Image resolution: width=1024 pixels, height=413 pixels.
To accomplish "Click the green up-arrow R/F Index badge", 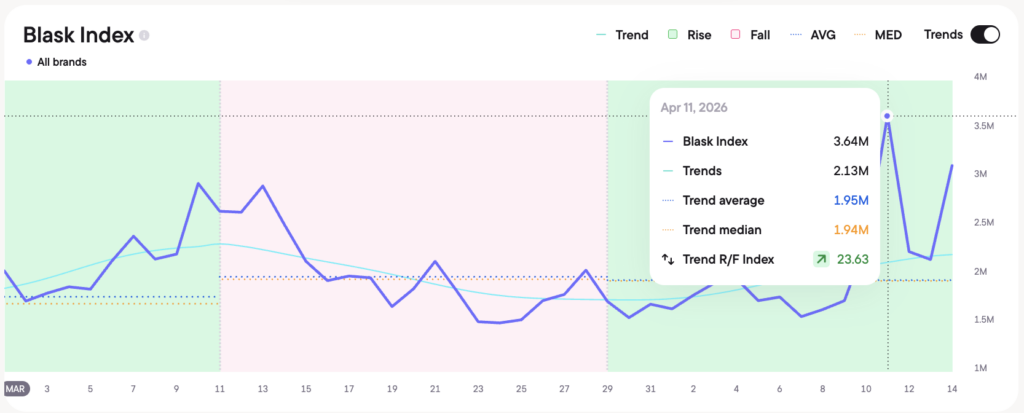I will point(820,259).
